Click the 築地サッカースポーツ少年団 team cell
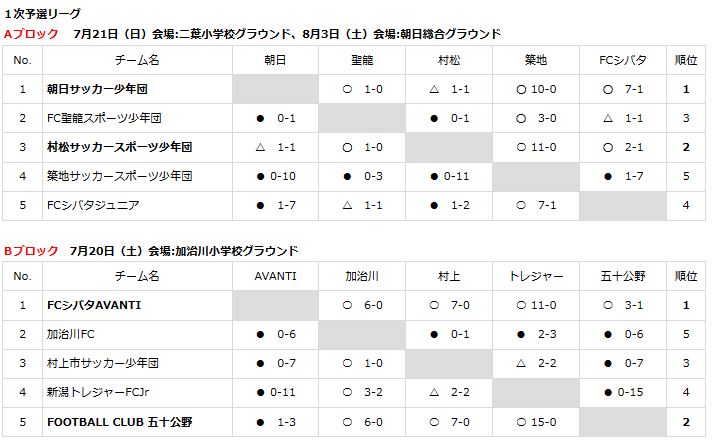Screen dimensions: 713x442 (x=120, y=176)
